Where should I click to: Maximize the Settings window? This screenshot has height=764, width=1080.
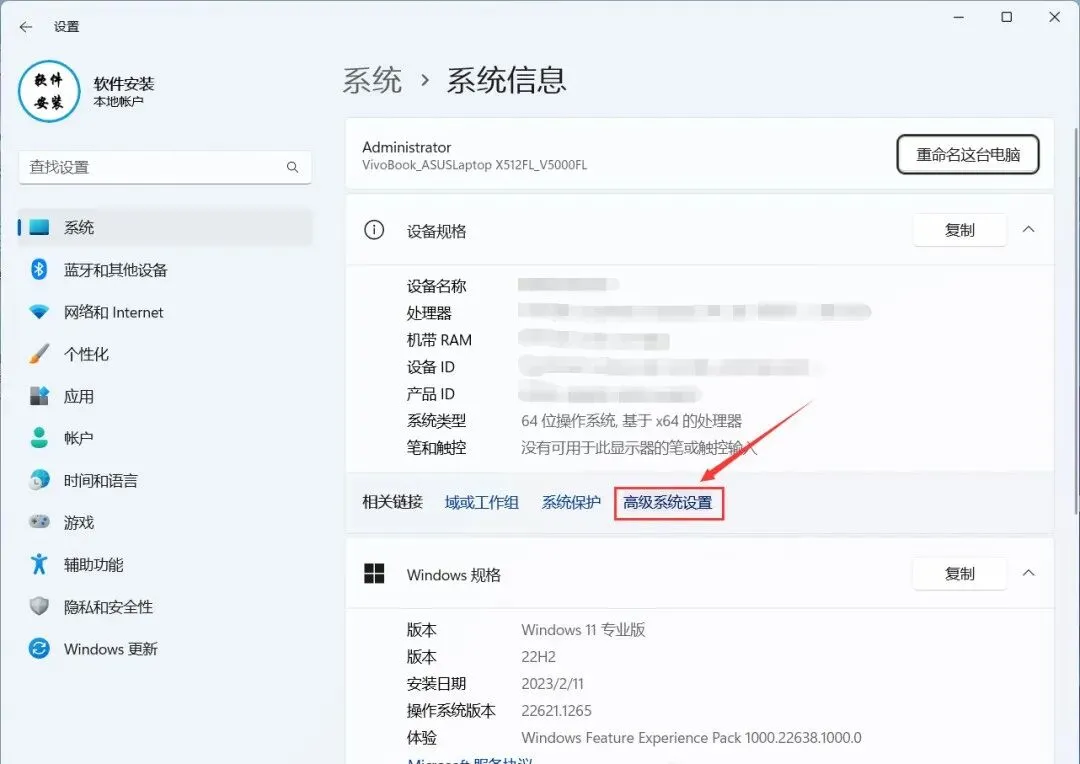tap(1006, 17)
